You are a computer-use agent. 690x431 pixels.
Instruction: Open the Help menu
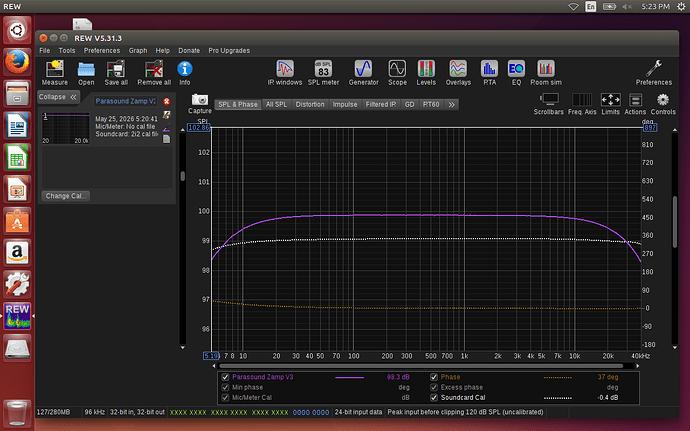162,51
